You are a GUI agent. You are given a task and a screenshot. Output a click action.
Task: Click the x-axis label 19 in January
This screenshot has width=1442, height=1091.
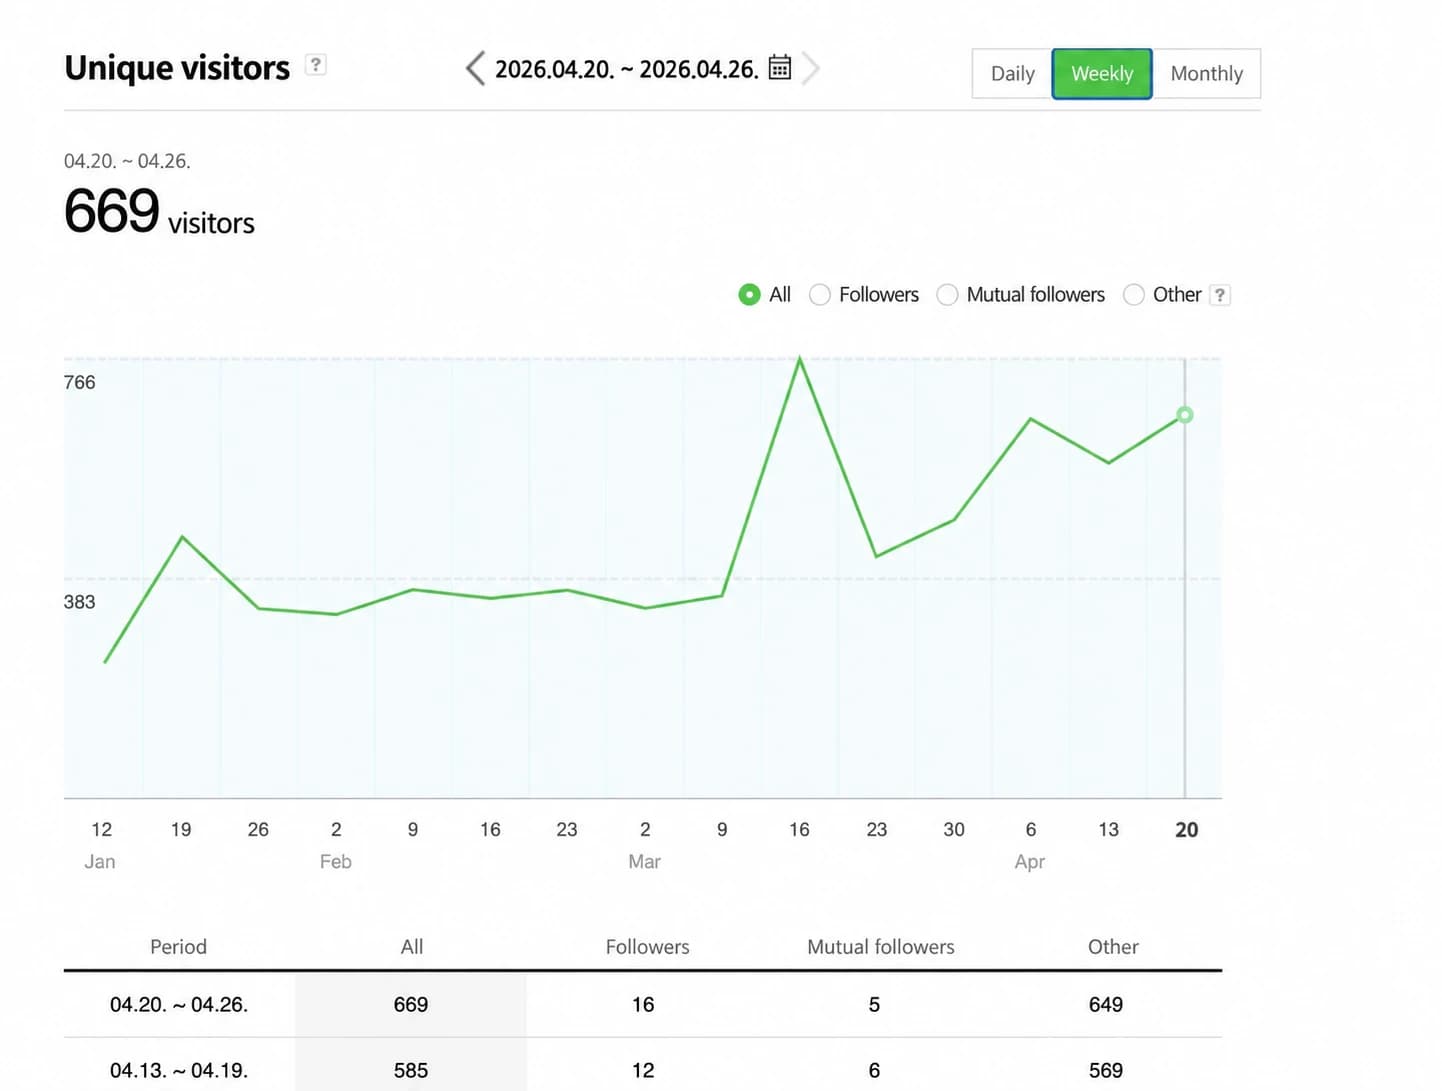tap(181, 830)
